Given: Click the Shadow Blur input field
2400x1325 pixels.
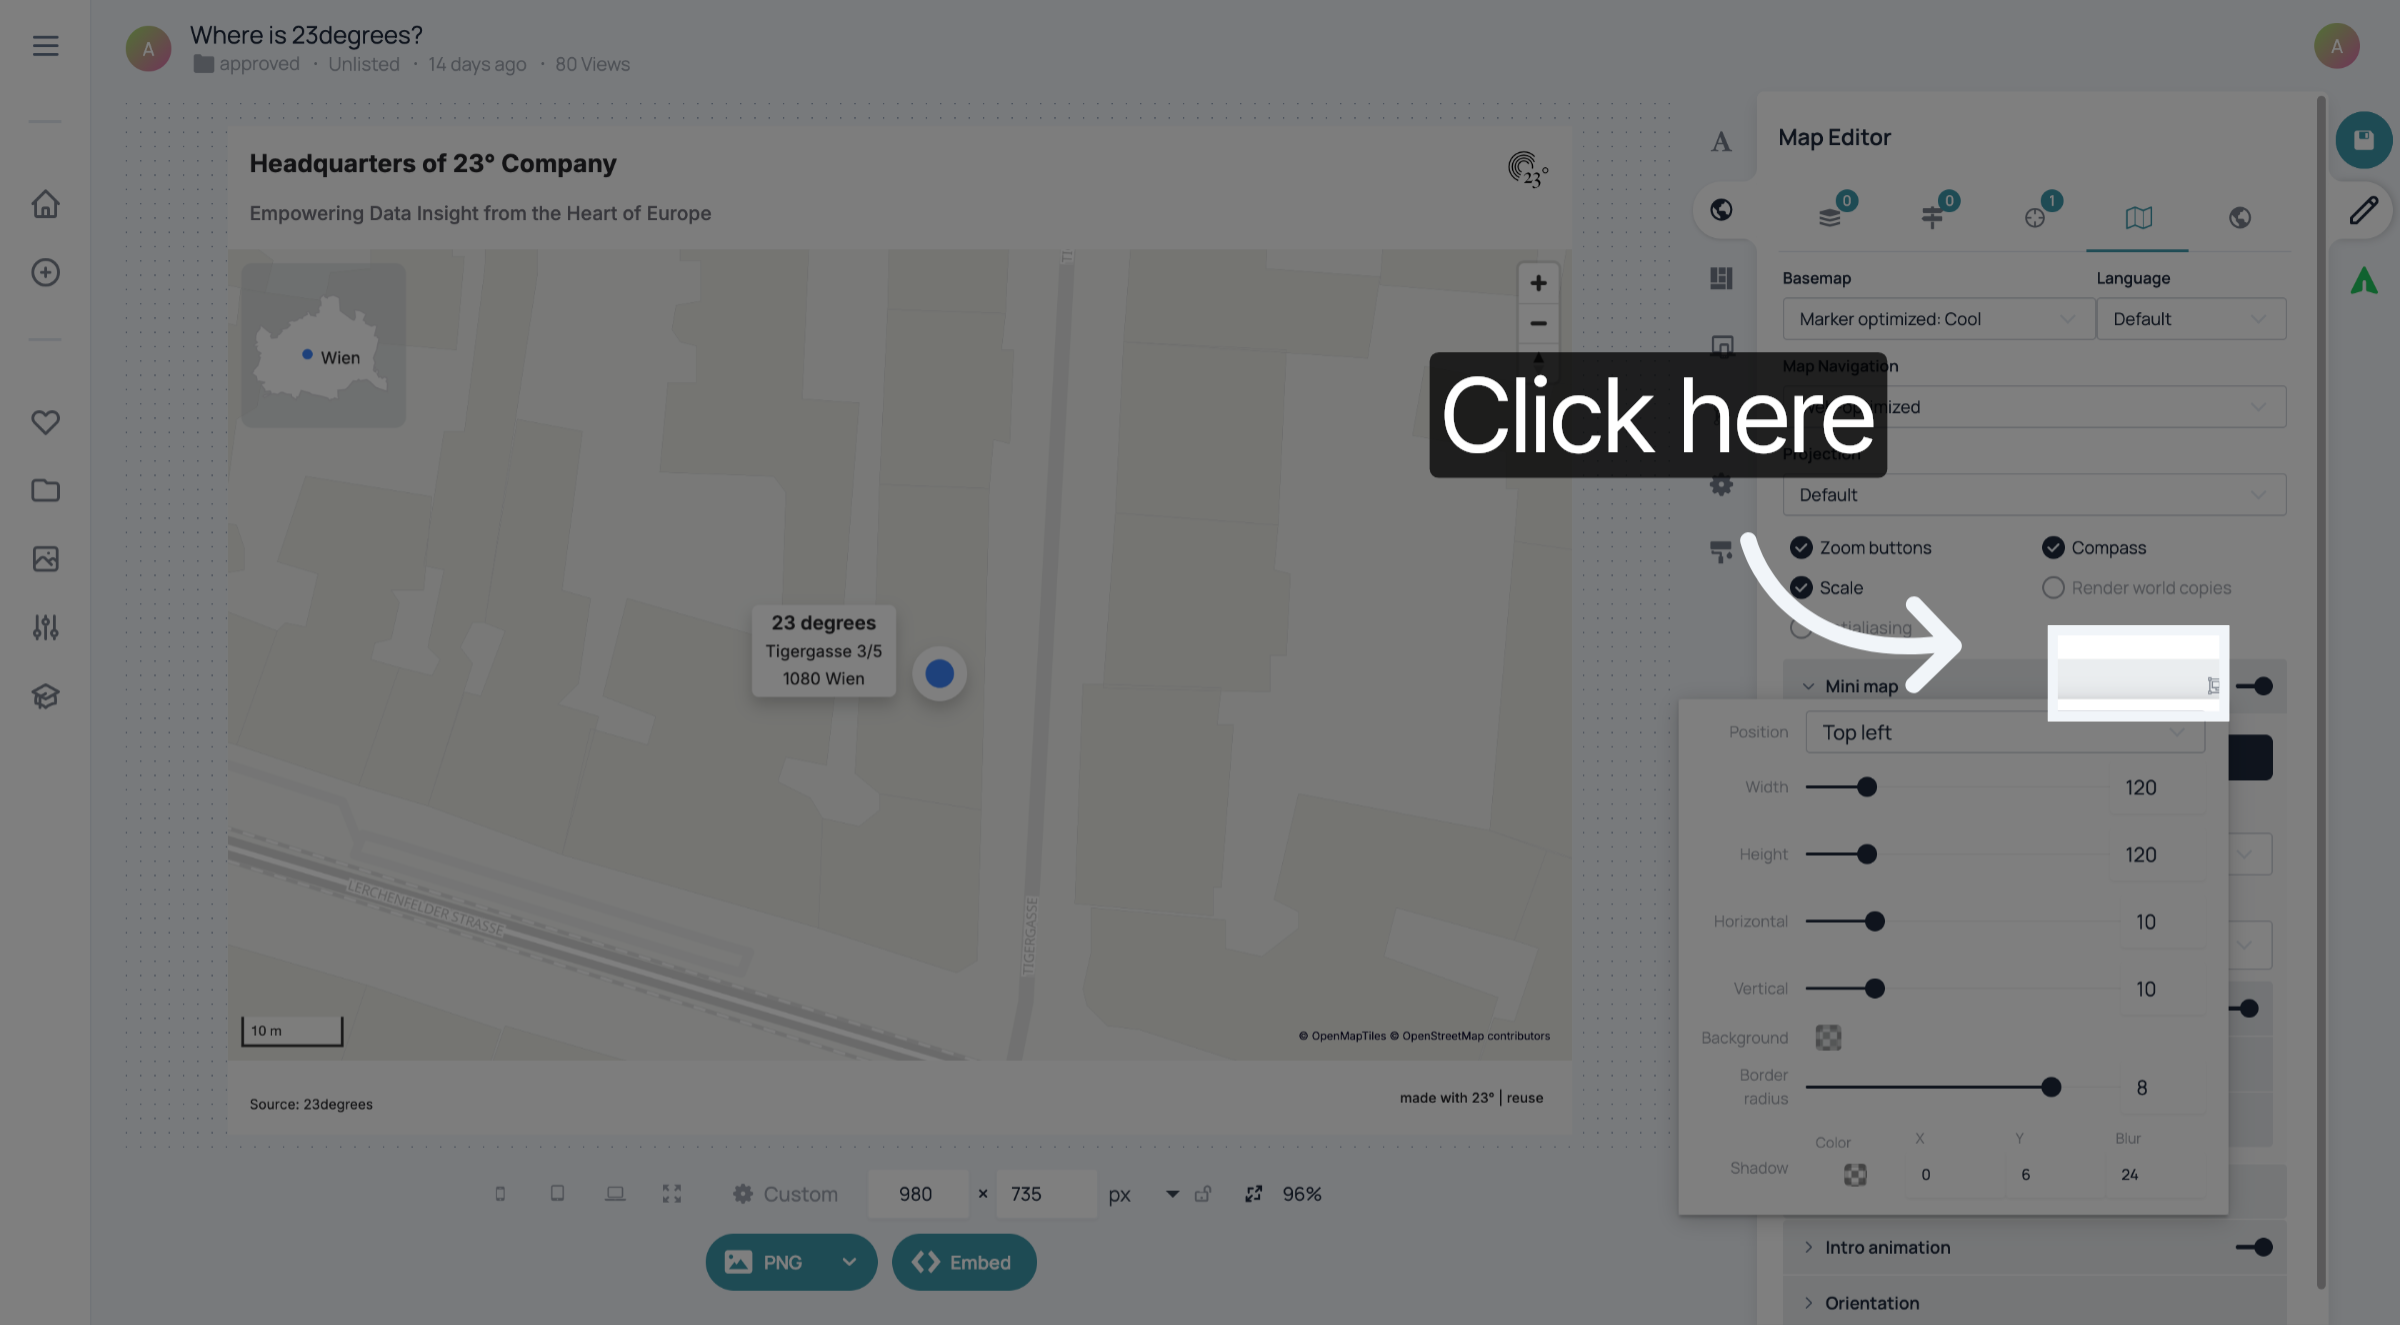Looking at the screenshot, I should pos(2153,1175).
